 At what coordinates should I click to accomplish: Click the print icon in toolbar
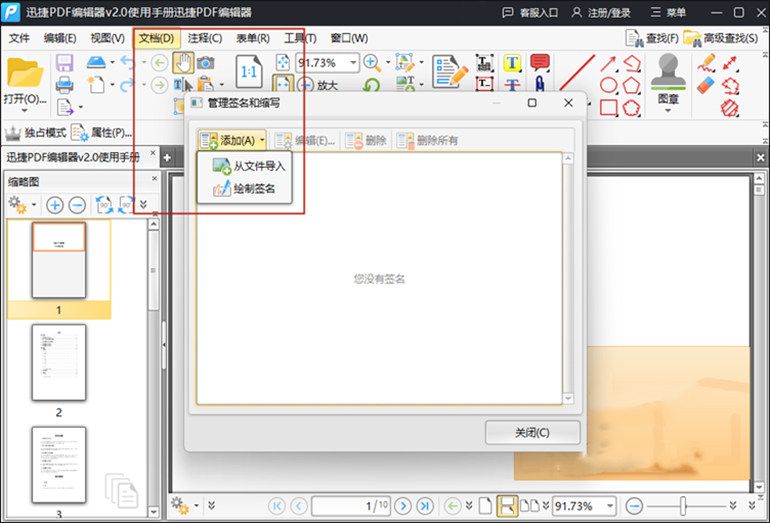click(x=64, y=85)
